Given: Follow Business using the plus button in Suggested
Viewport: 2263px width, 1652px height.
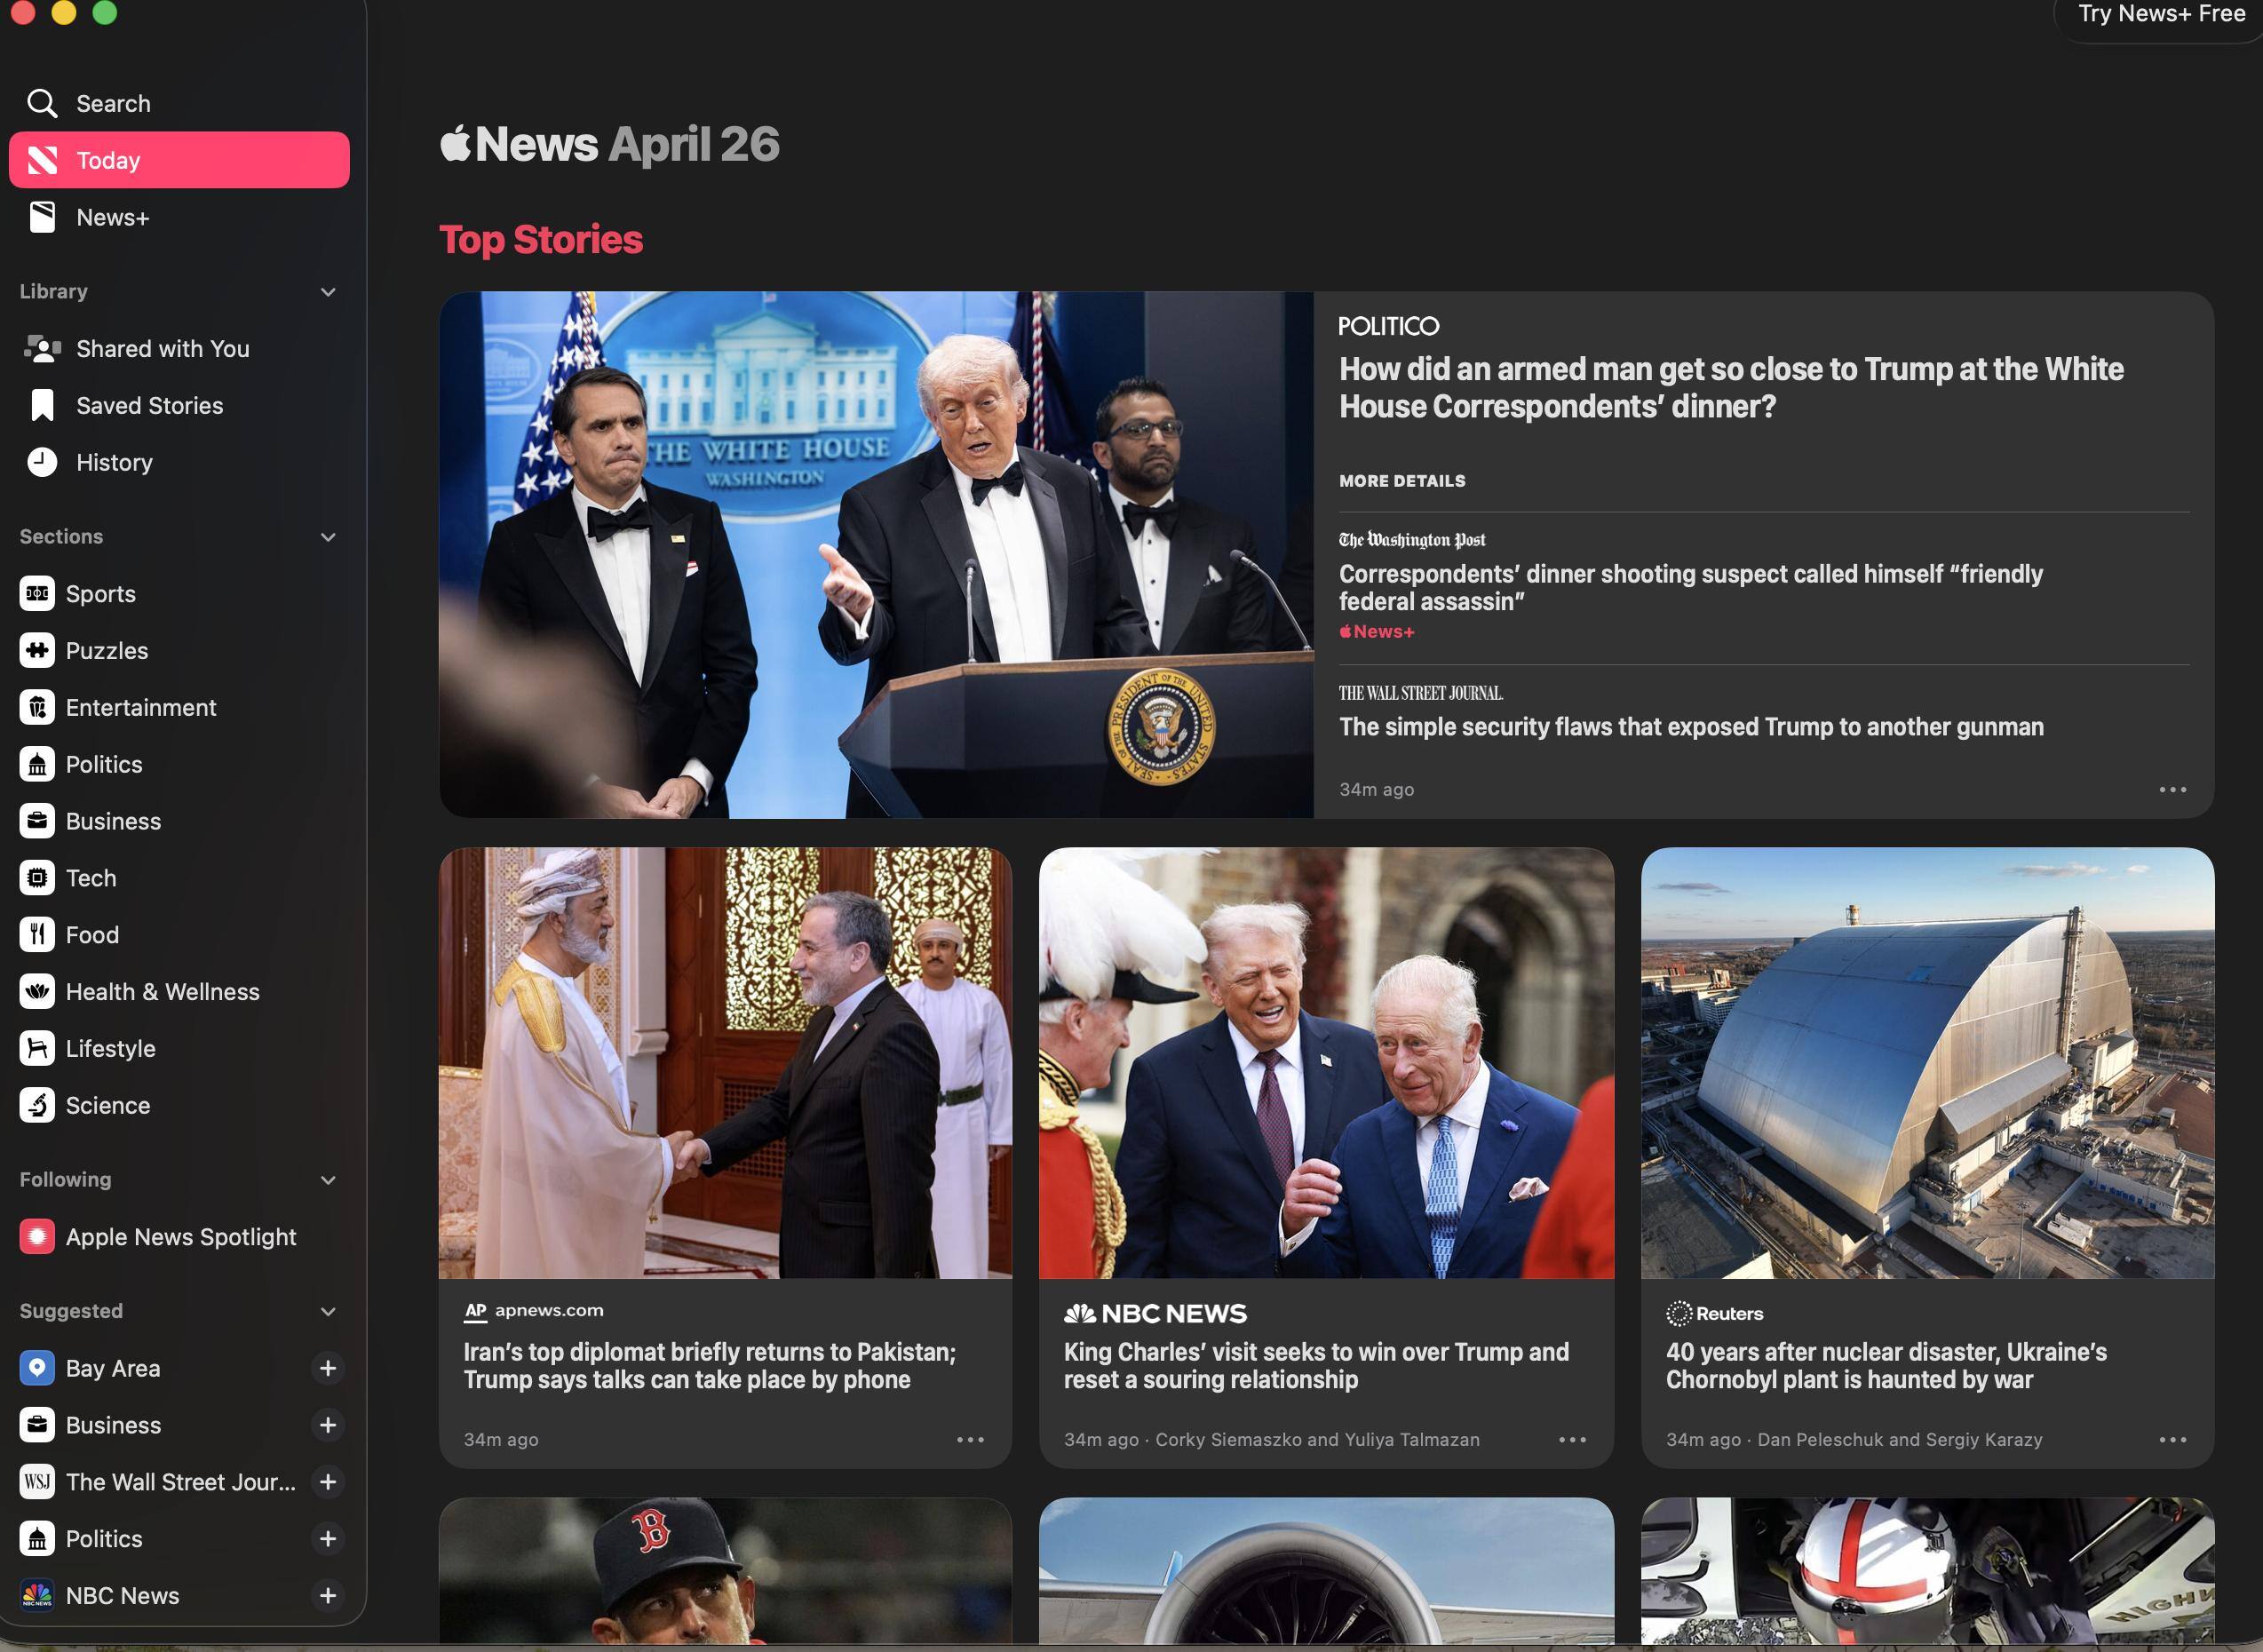Looking at the screenshot, I should click(x=327, y=1425).
